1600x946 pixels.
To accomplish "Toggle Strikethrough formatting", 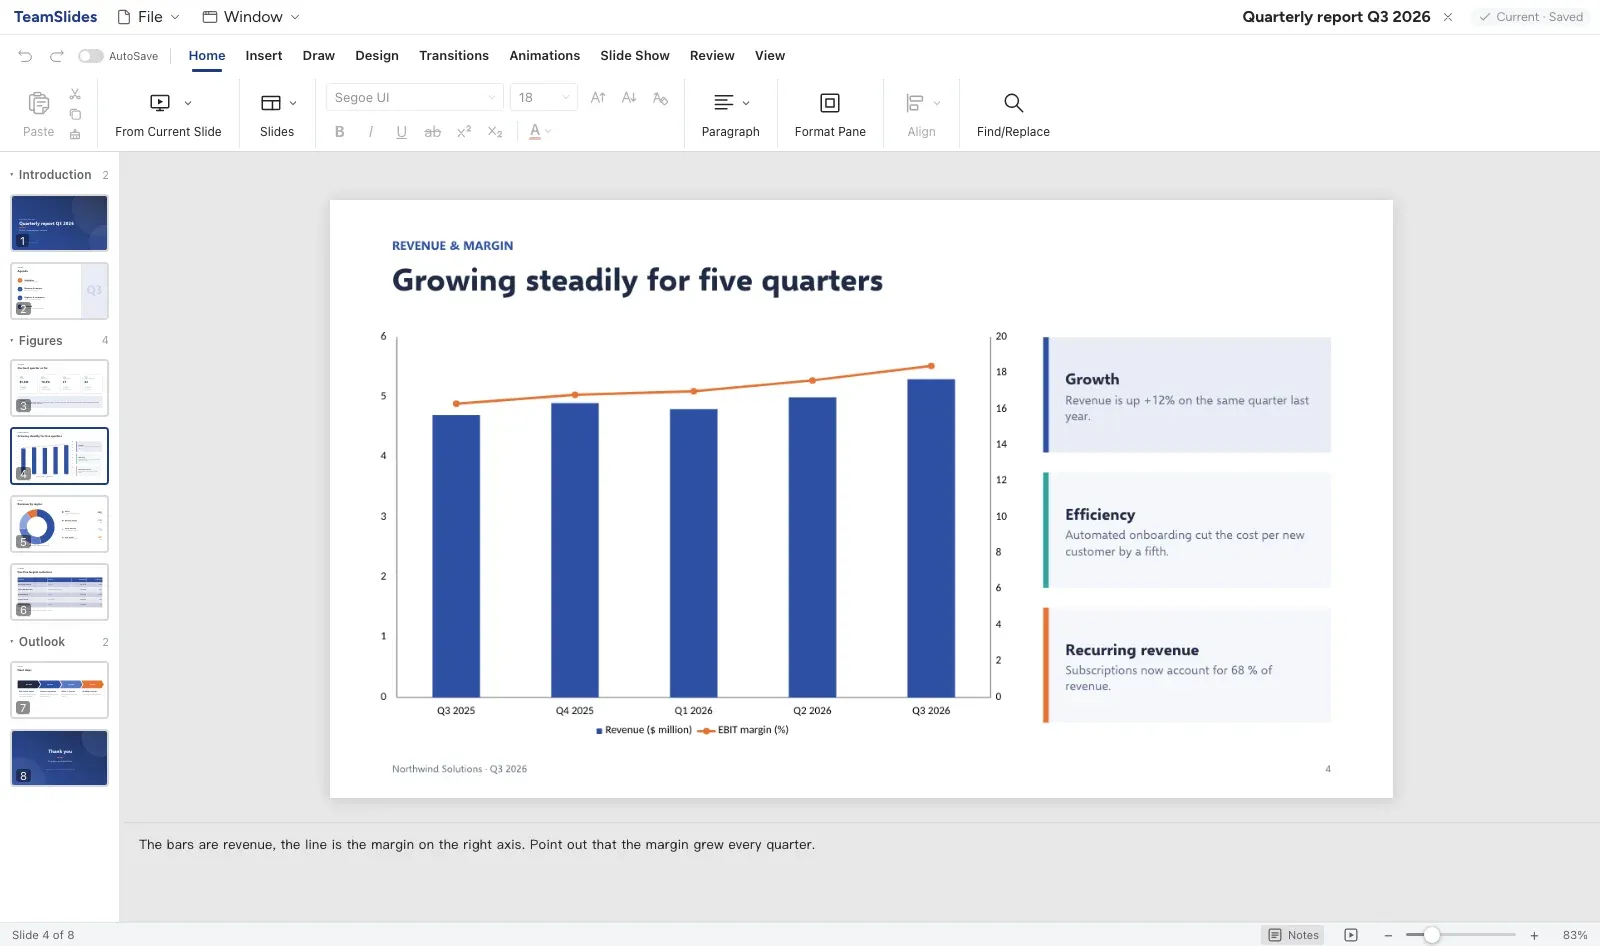I will pos(433,132).
